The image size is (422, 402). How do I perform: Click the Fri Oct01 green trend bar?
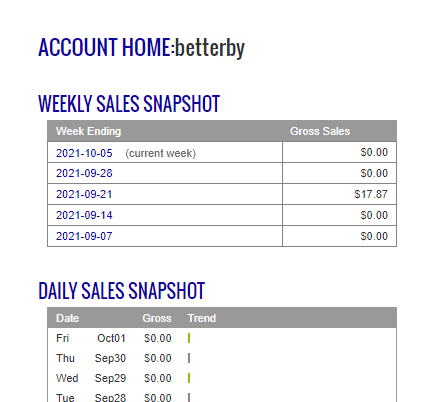[189, 338]
